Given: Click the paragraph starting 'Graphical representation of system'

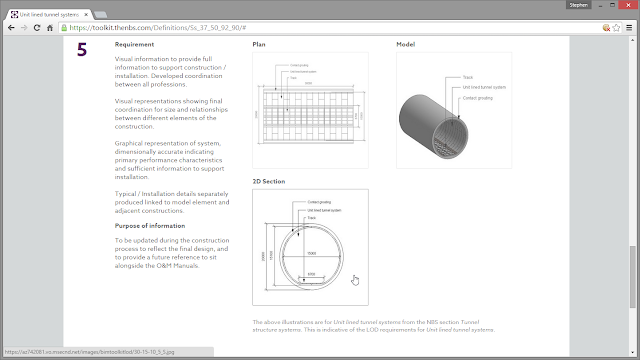Looking at the screenshot, I should [x=169, y=160].
